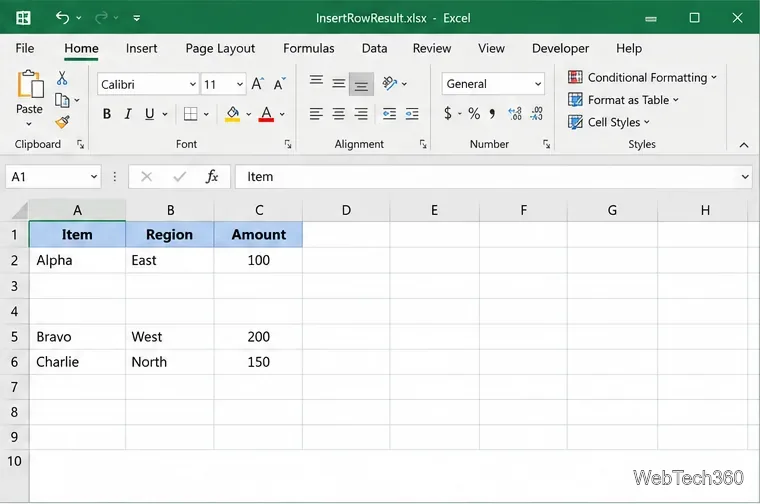Apply Comma Style format

click(x=492, y=114)
